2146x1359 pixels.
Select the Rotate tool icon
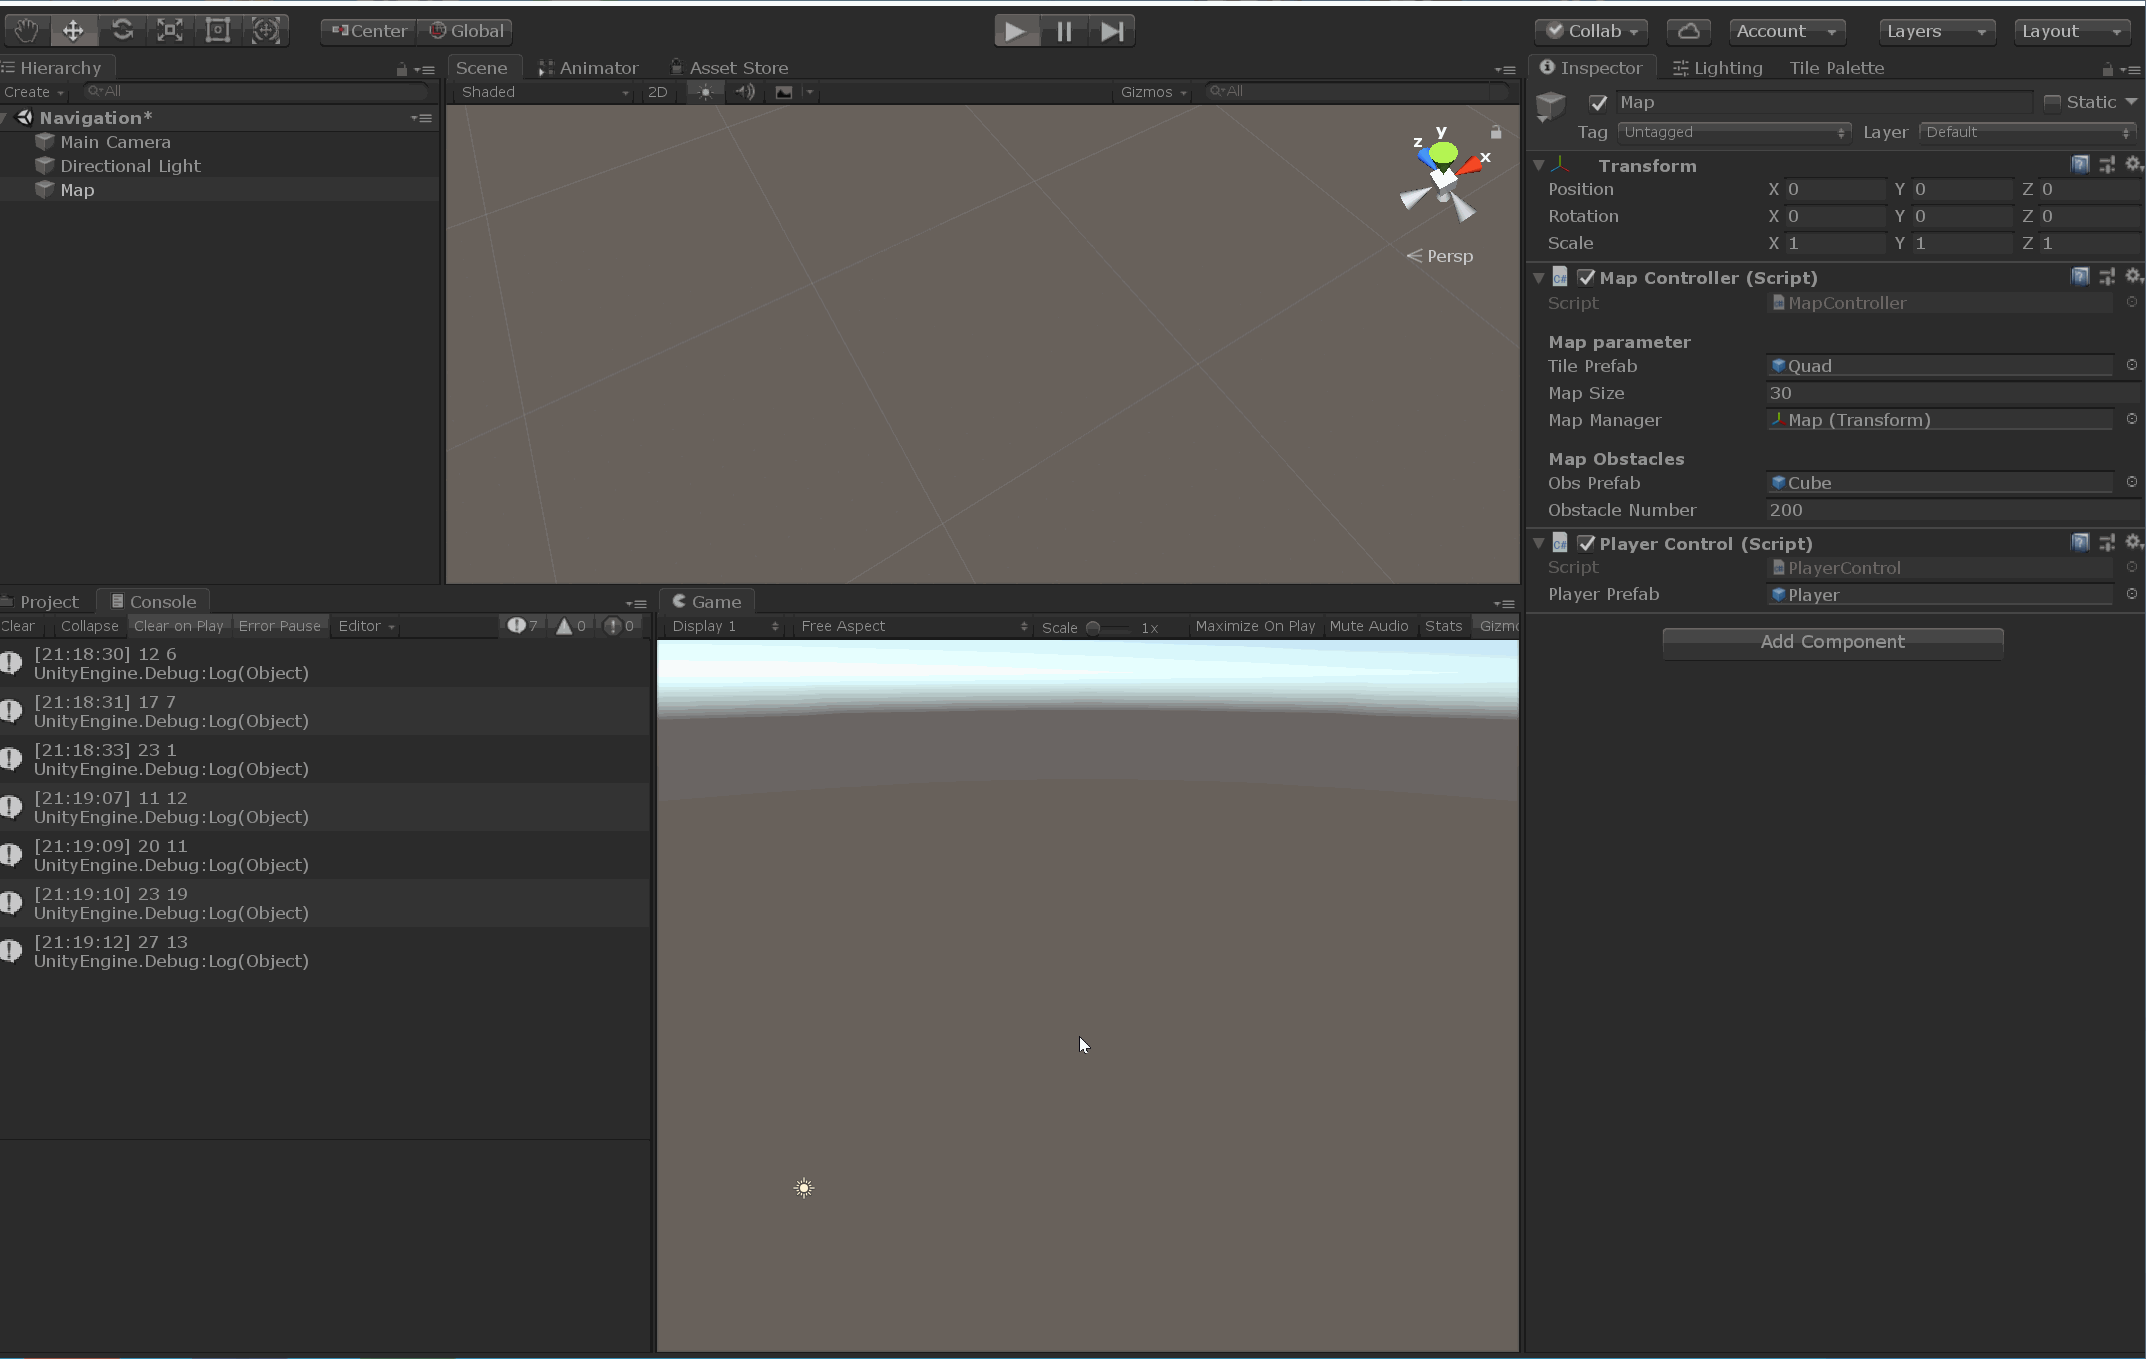(x=122, y=30)
